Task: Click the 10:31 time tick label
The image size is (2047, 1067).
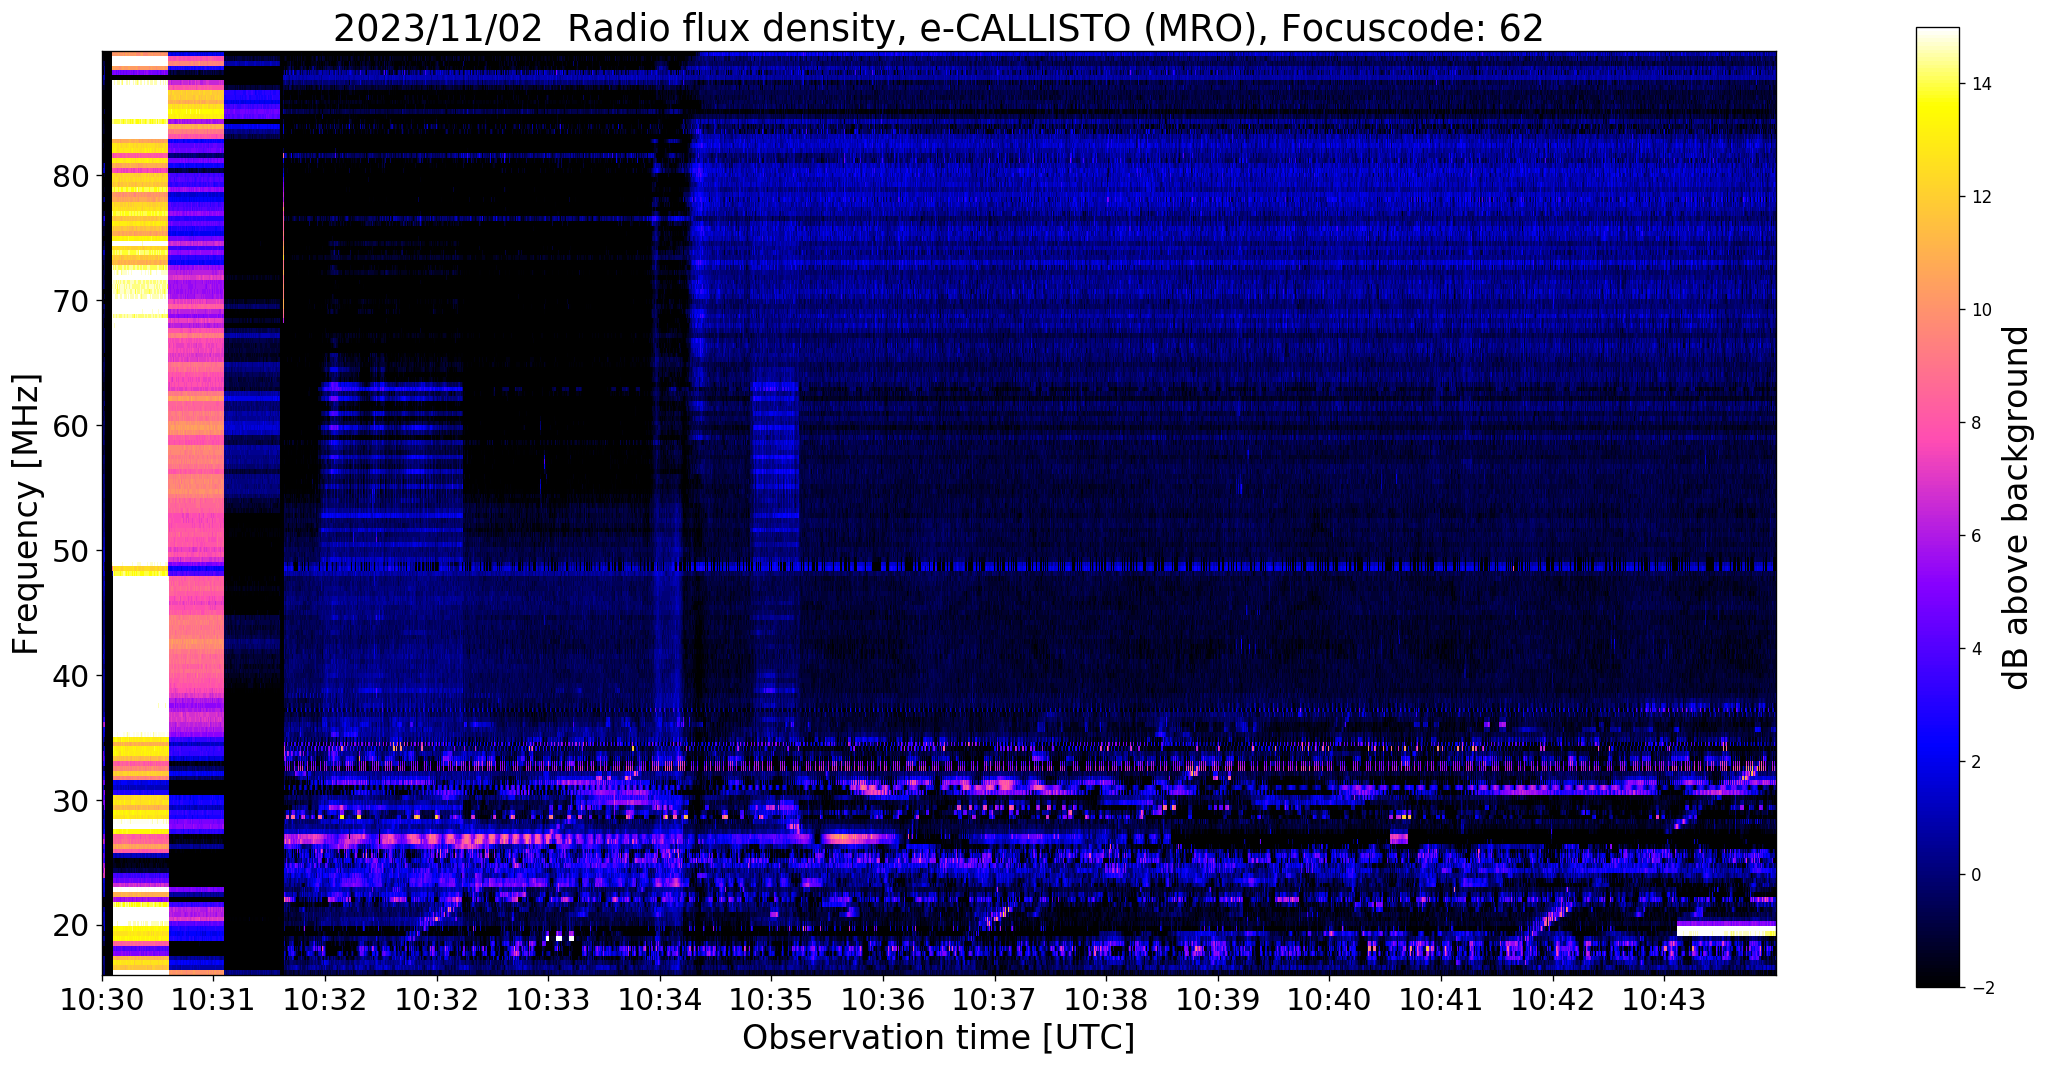Action: pos(214,998)
